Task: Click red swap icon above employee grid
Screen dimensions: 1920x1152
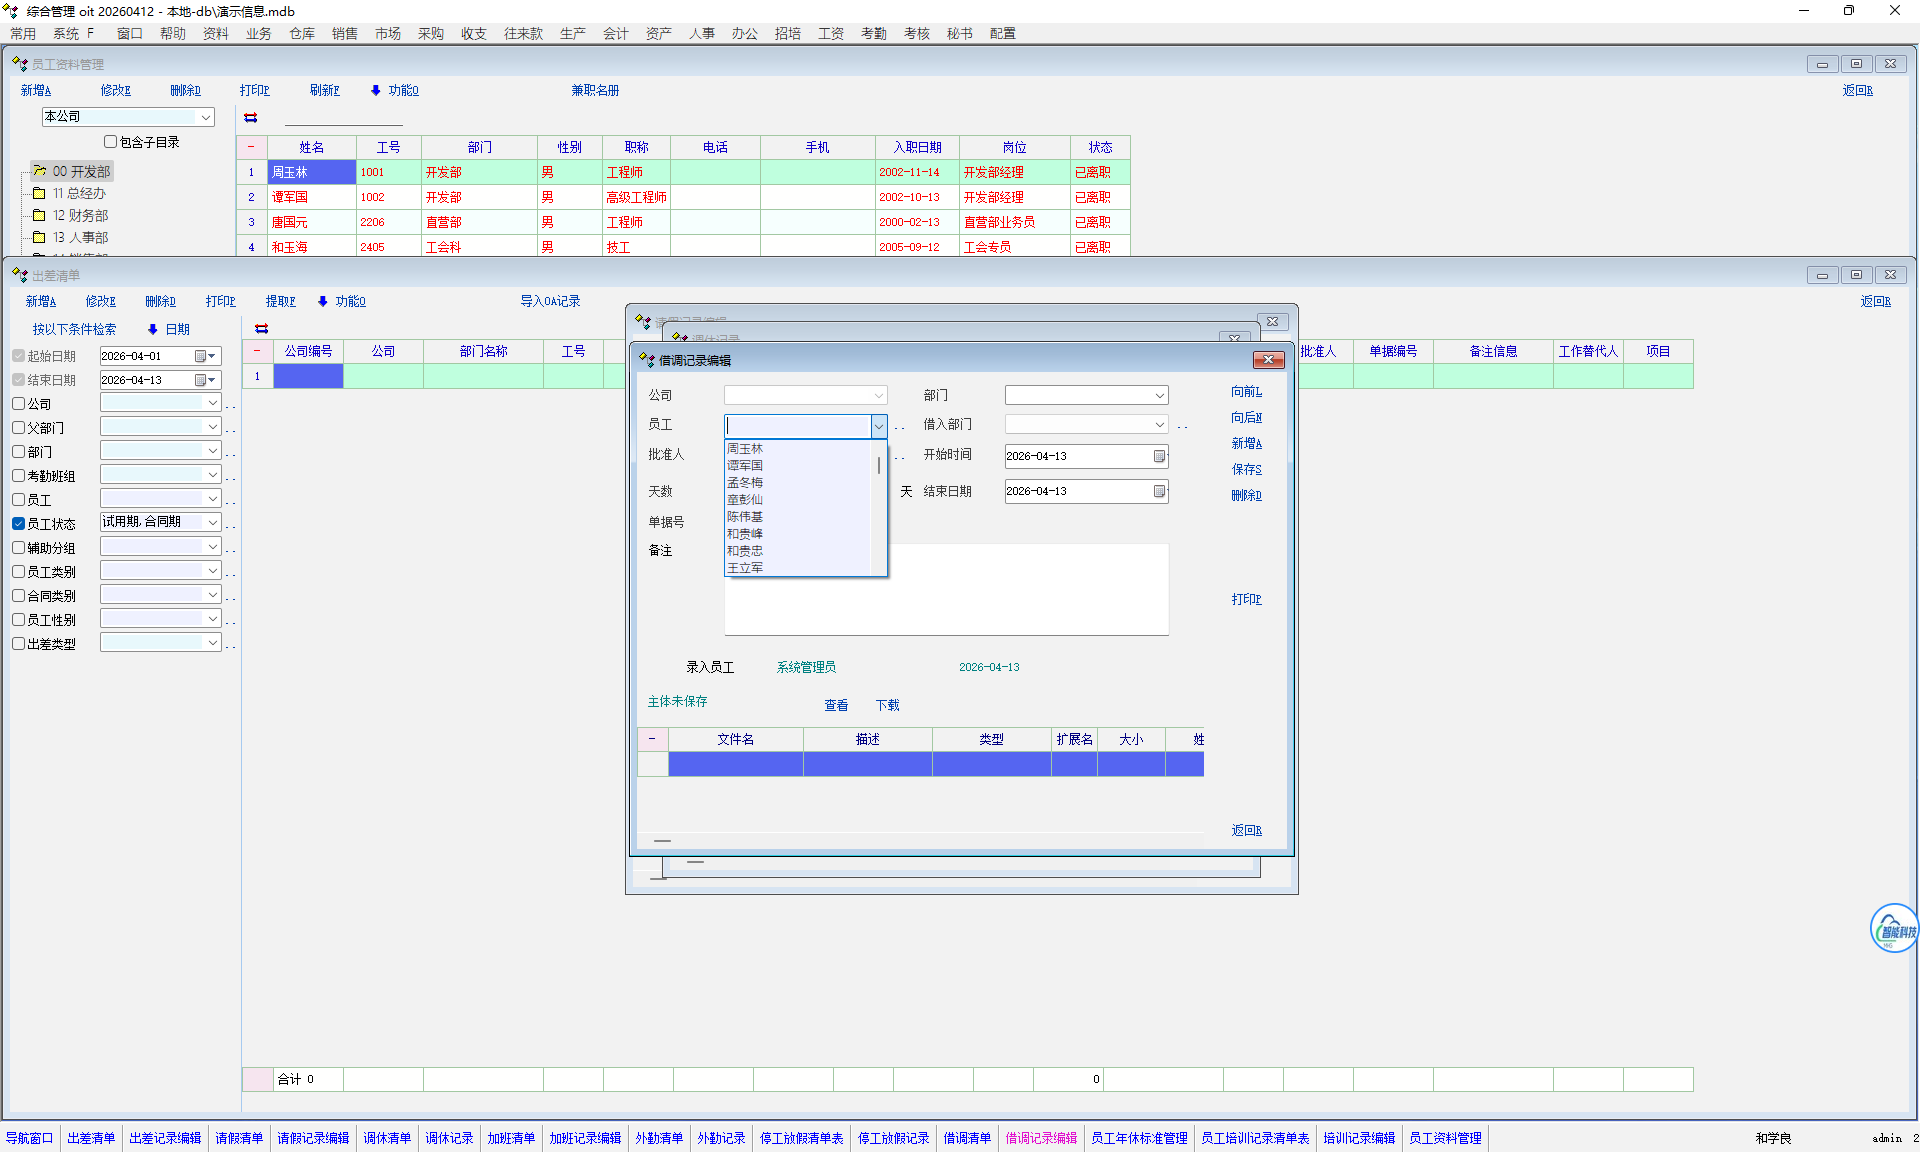Action: 251,118
